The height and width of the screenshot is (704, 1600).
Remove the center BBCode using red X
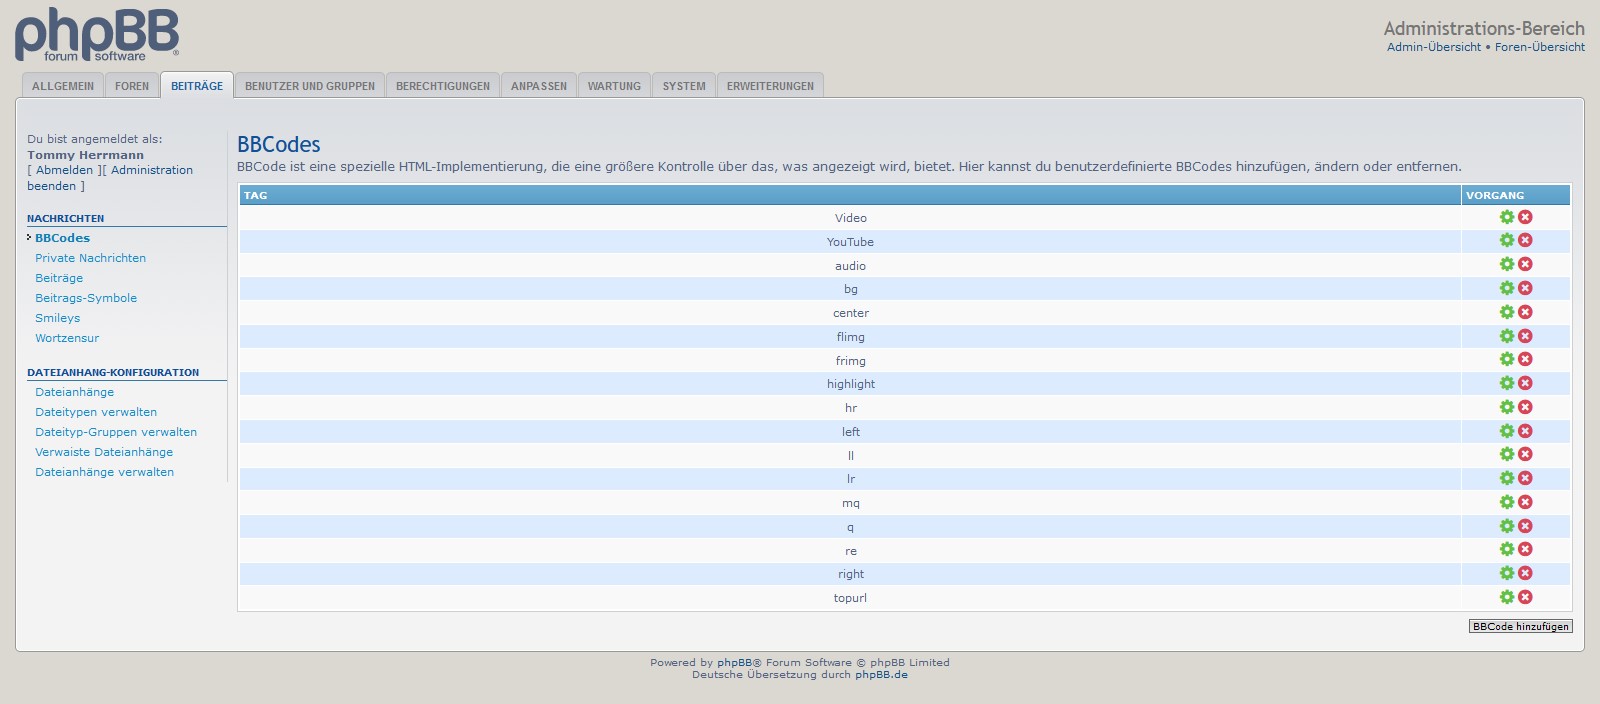coord(1525,312)
